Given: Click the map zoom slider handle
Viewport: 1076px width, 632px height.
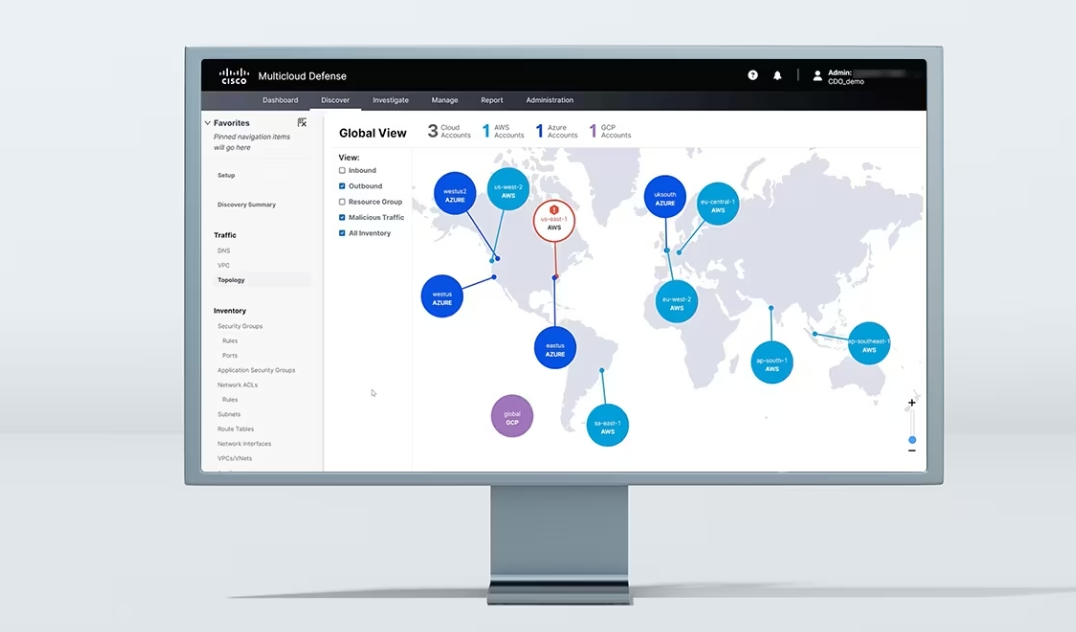Looking at the screenshot, I should pyautogui.click(x=912, y=439).
